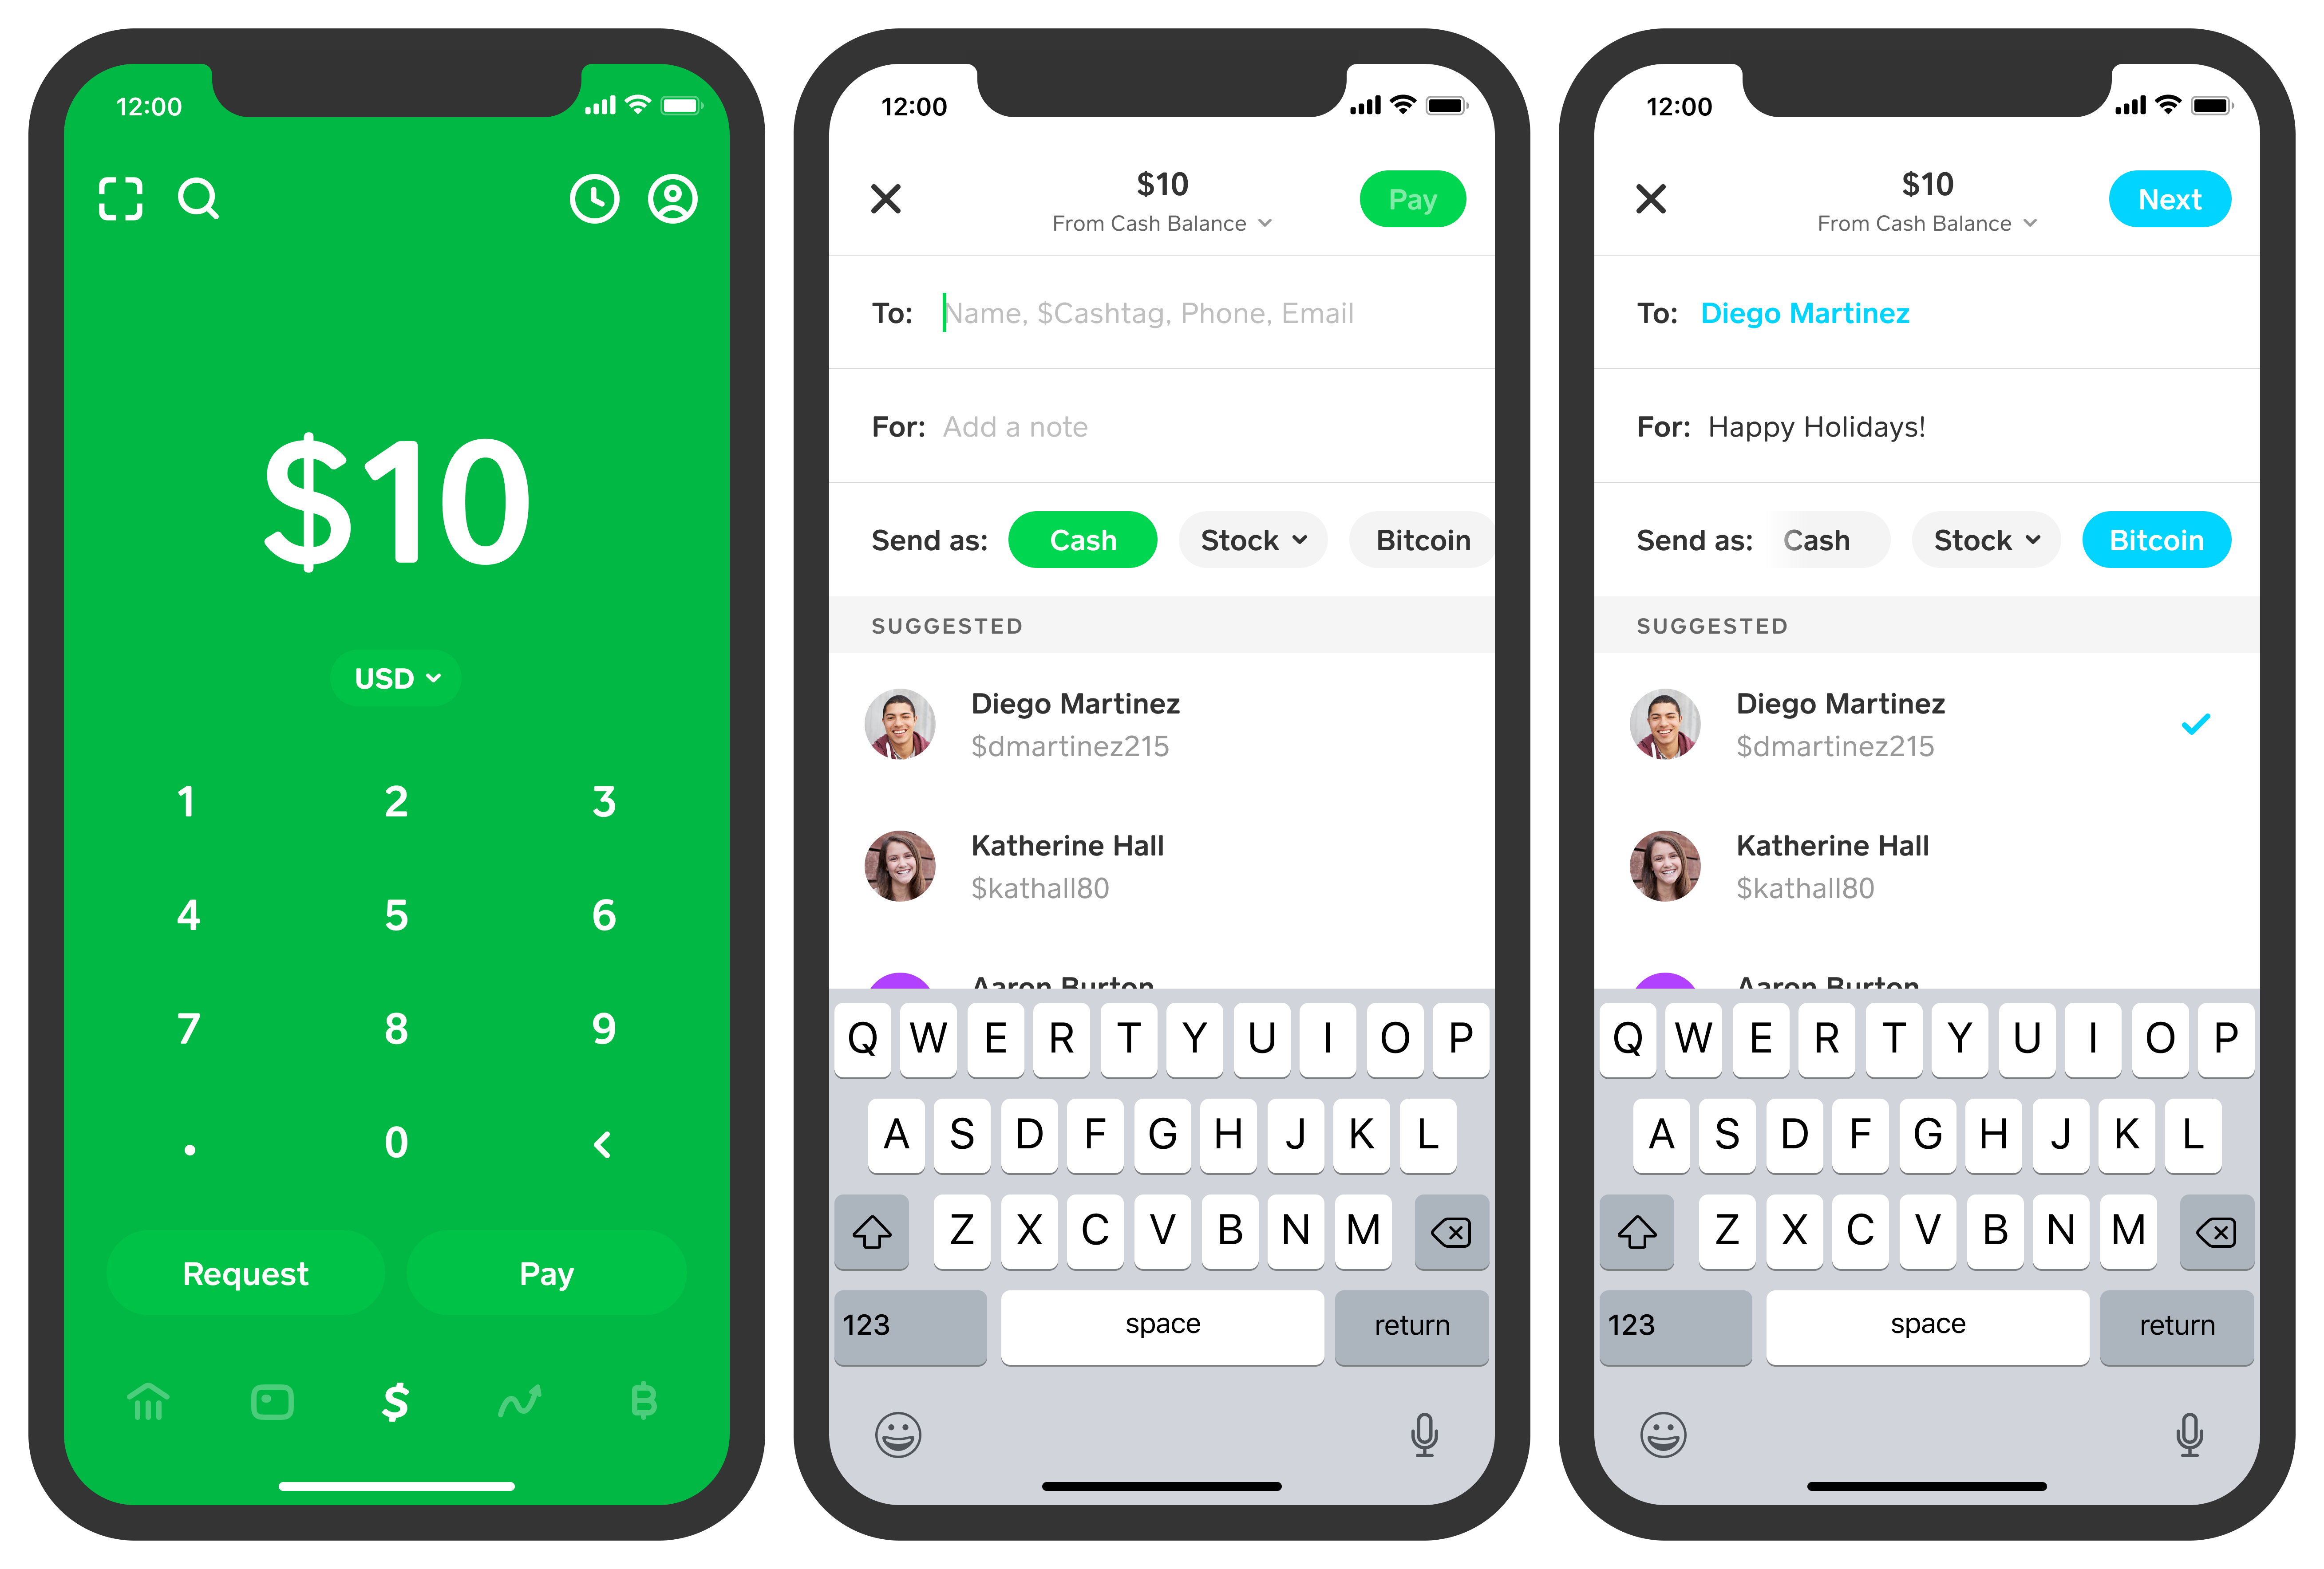Tap the search icon on home screen

(198, 198)
